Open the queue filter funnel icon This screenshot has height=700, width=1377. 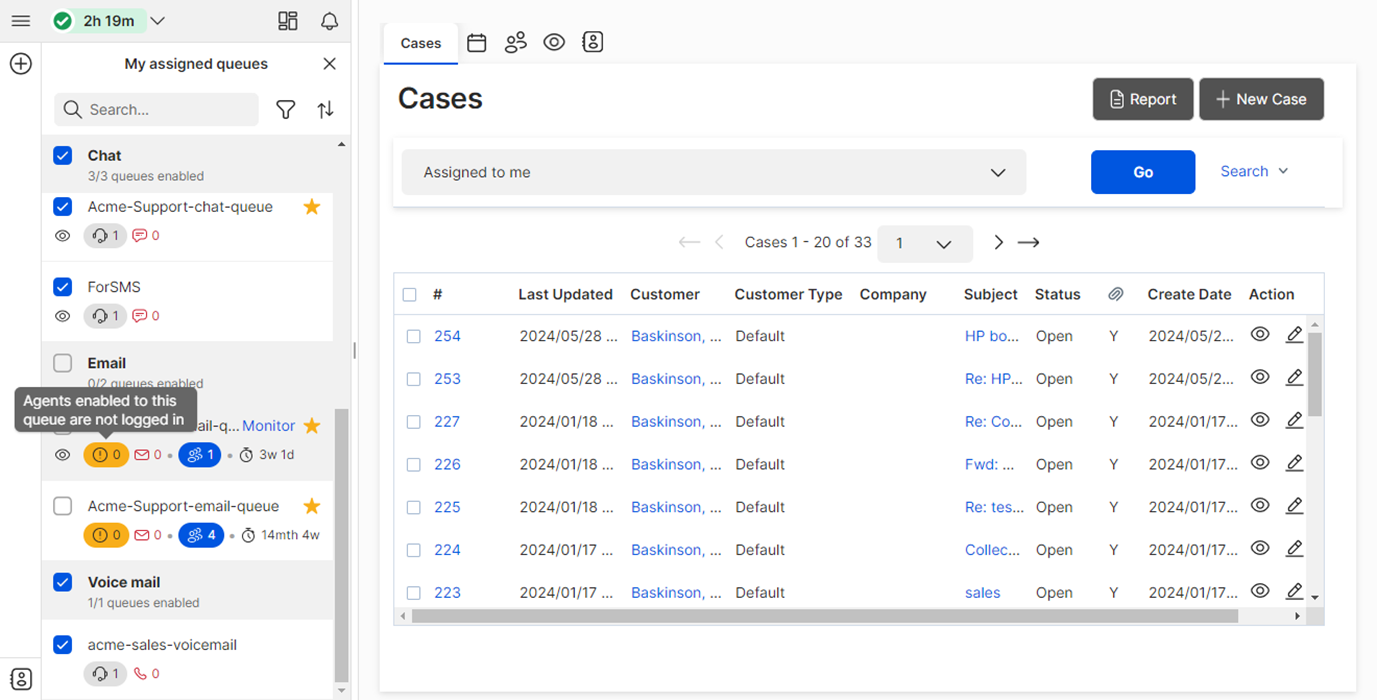point(286,110)
